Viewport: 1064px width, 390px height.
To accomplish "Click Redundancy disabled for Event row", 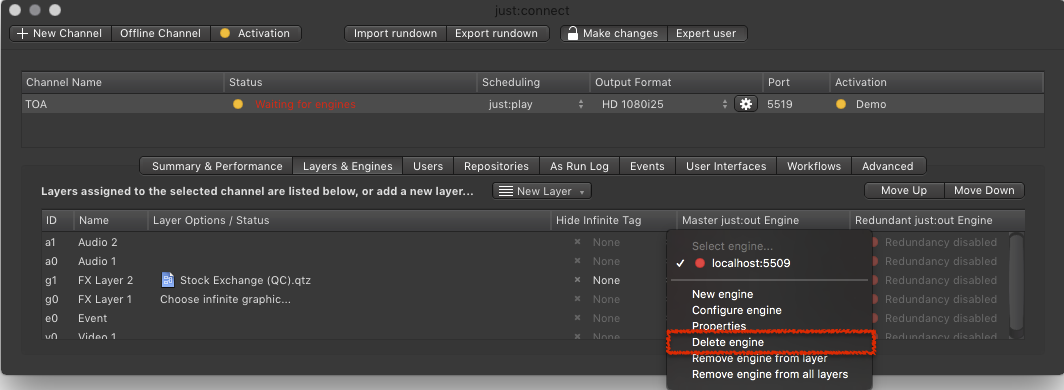I will coord(940,318).
